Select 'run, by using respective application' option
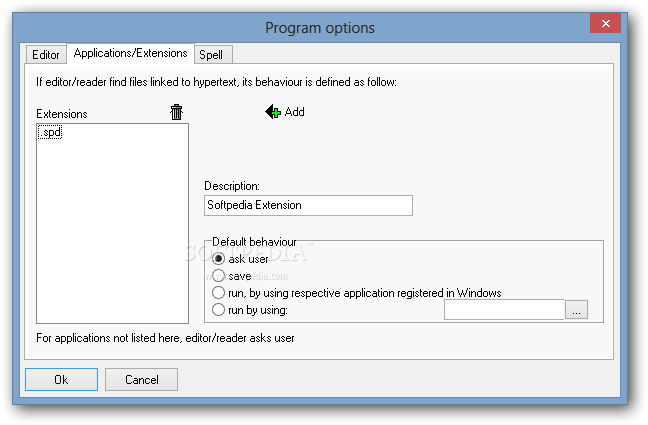Image resolution: width=648 pixels, height=425 pixels. click(218, 293)
